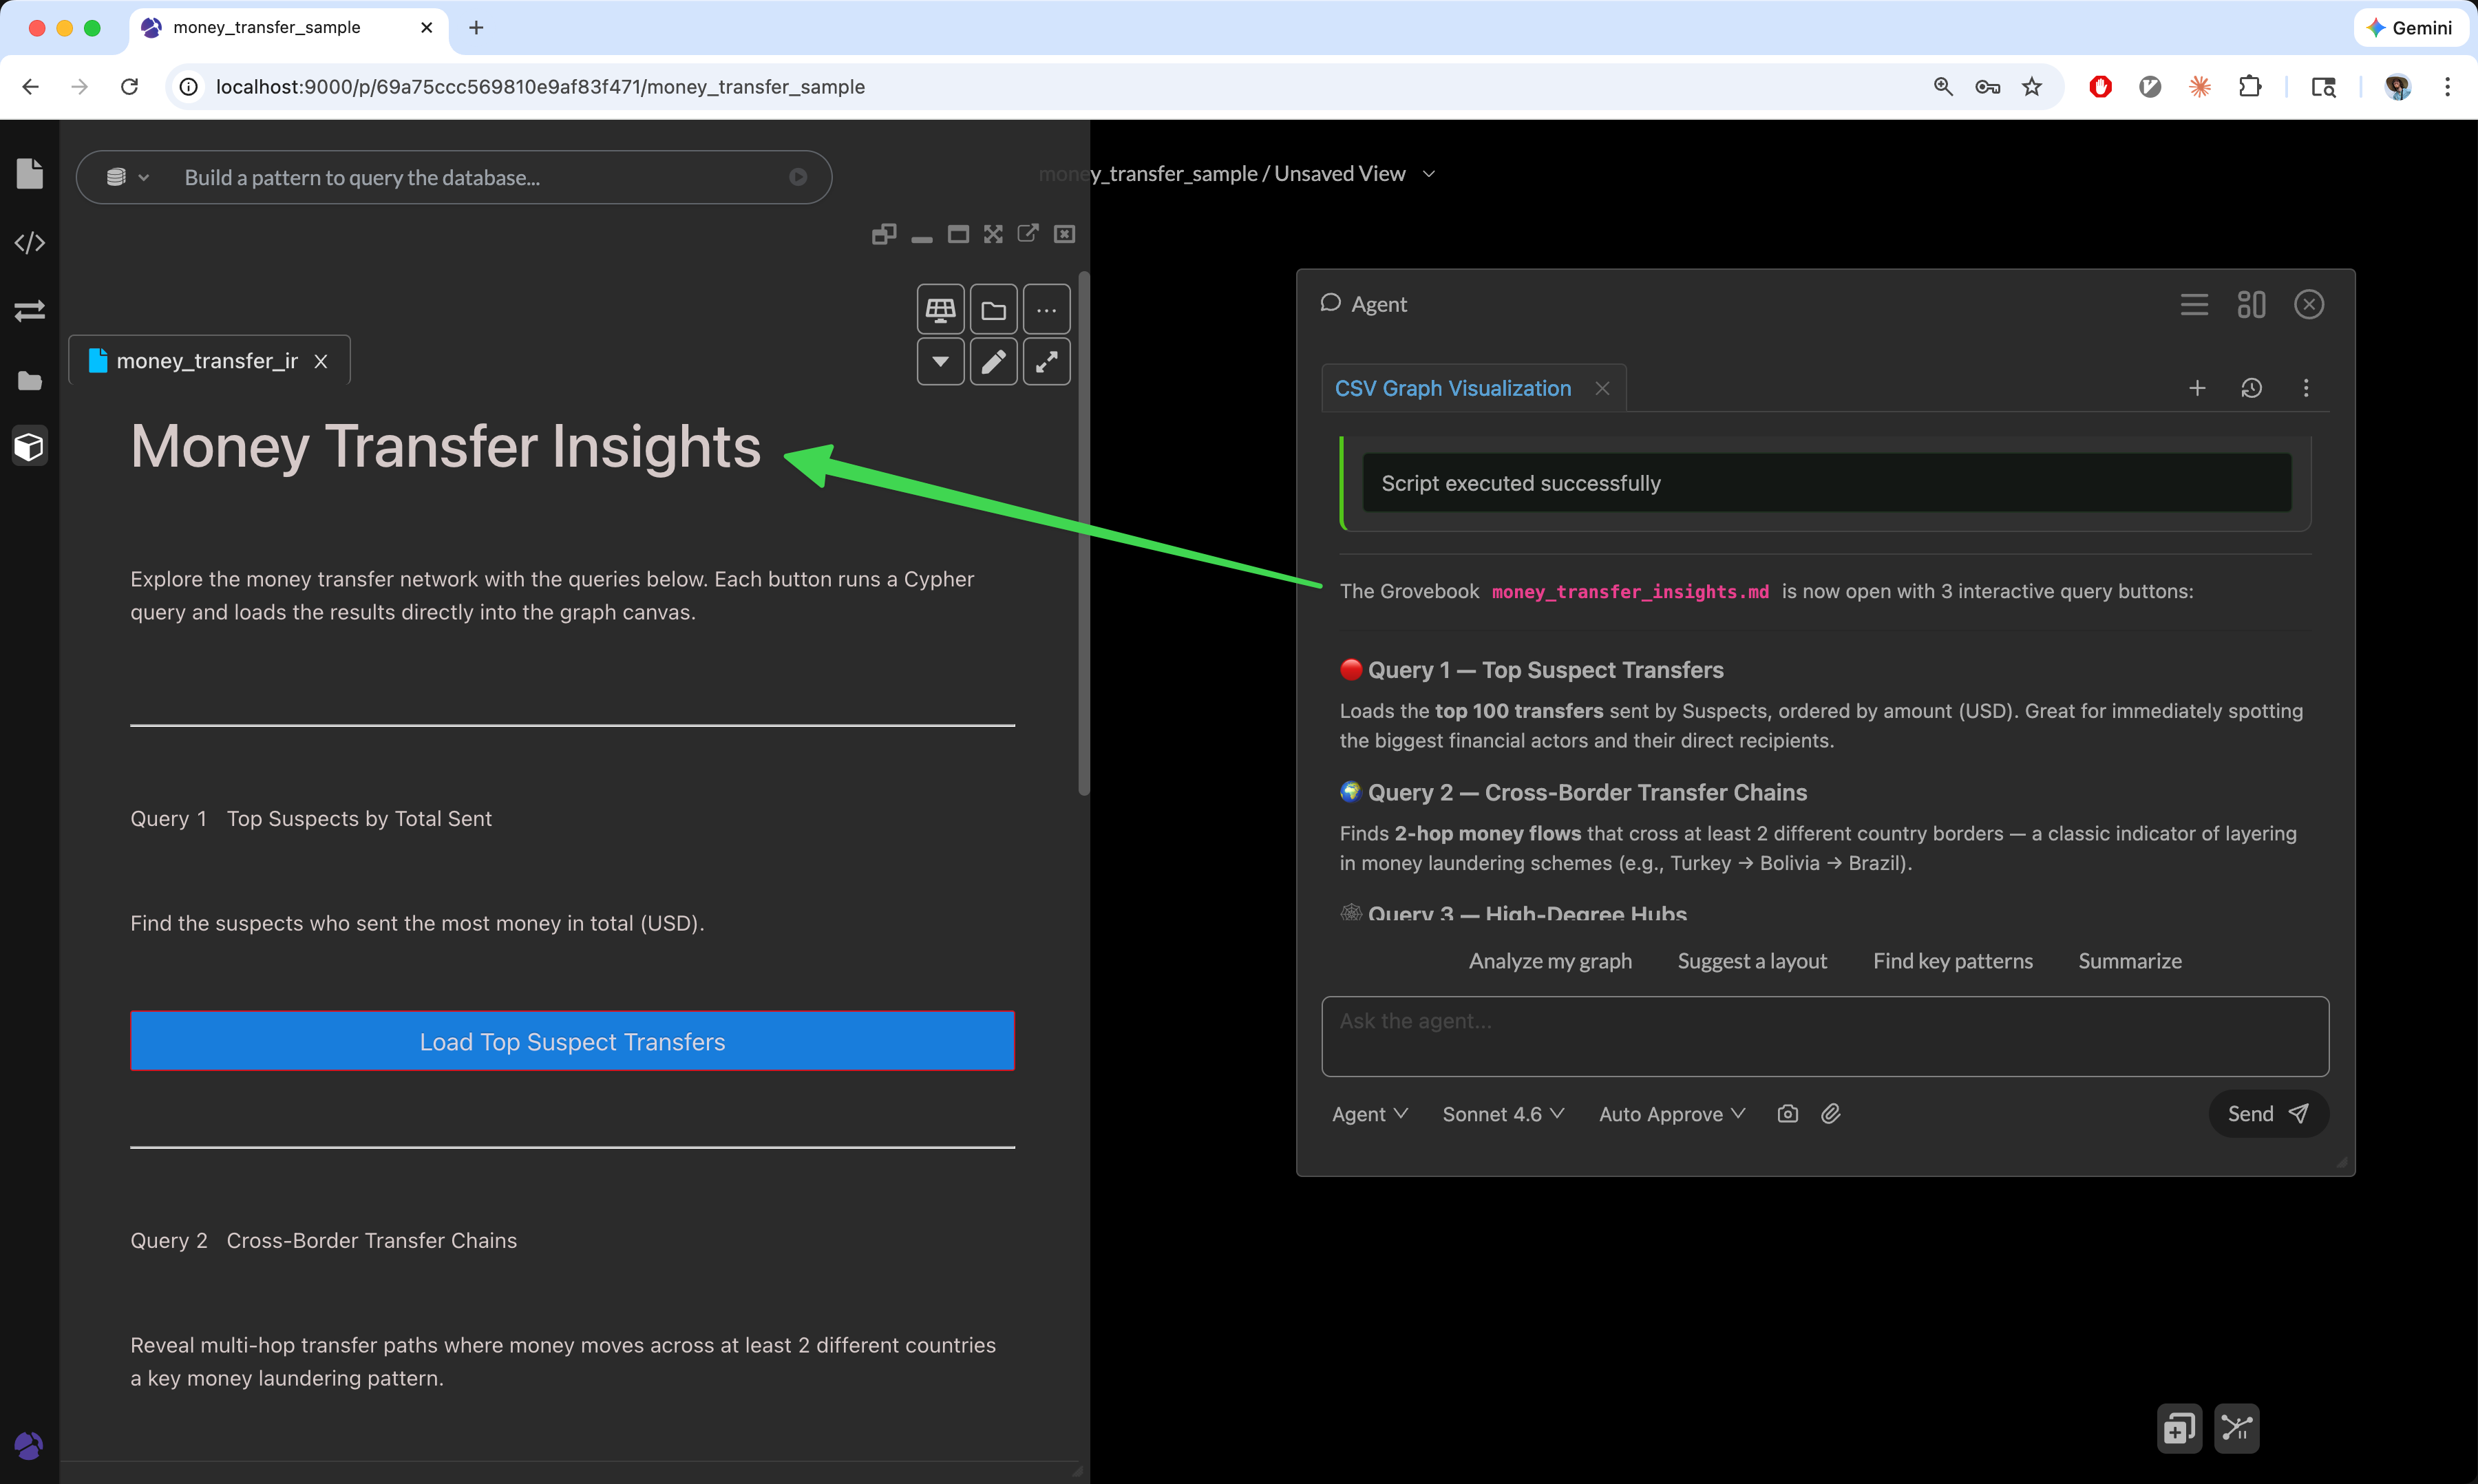Click the Send button
2478x1484 pixels.
tap(2268, 1114)
